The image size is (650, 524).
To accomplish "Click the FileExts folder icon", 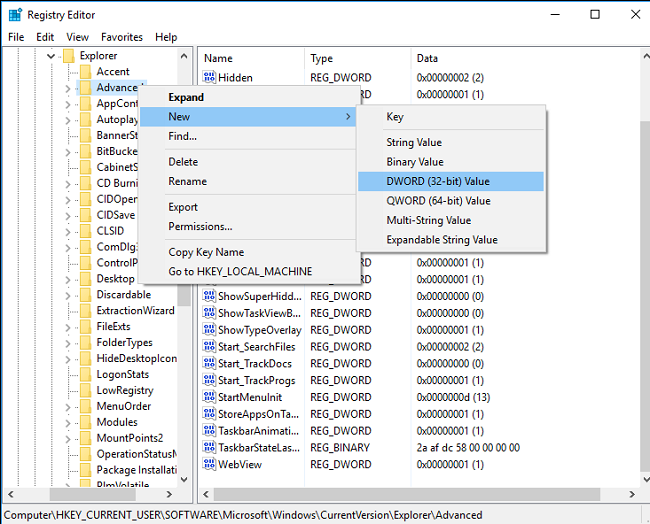I will pos(85,327).
